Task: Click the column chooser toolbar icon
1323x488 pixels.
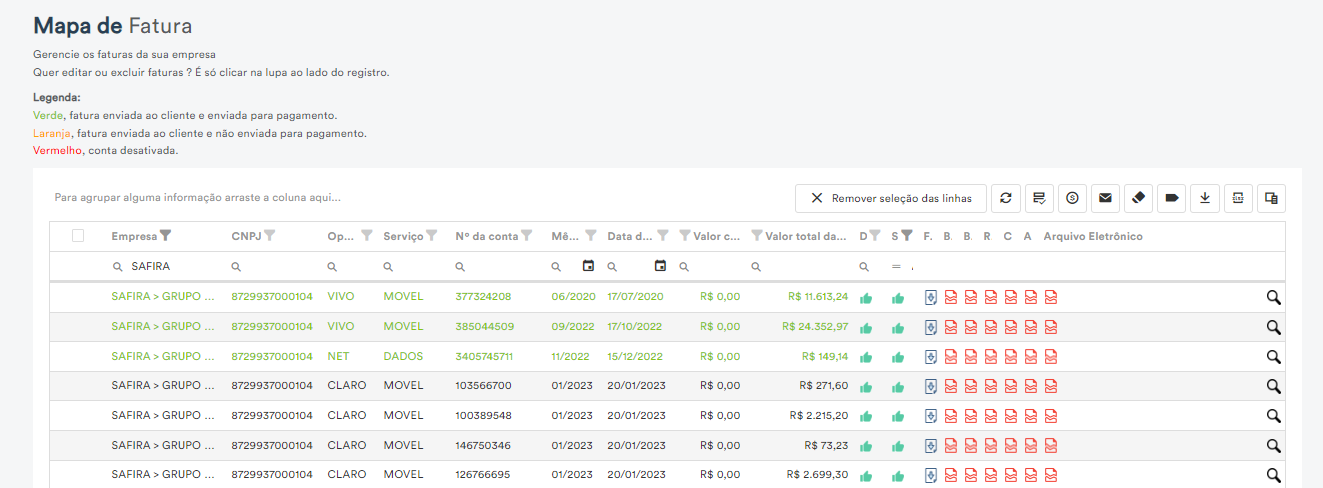Action: [1271, 198]
